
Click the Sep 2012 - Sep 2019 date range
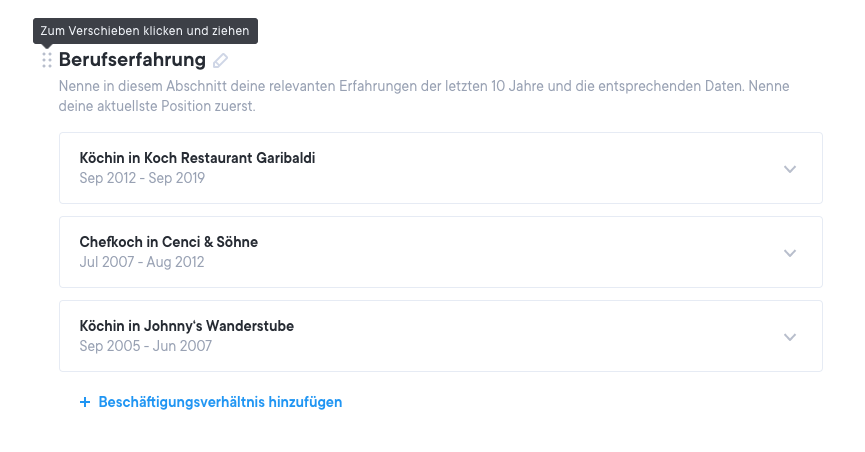[x=142, y=178]
